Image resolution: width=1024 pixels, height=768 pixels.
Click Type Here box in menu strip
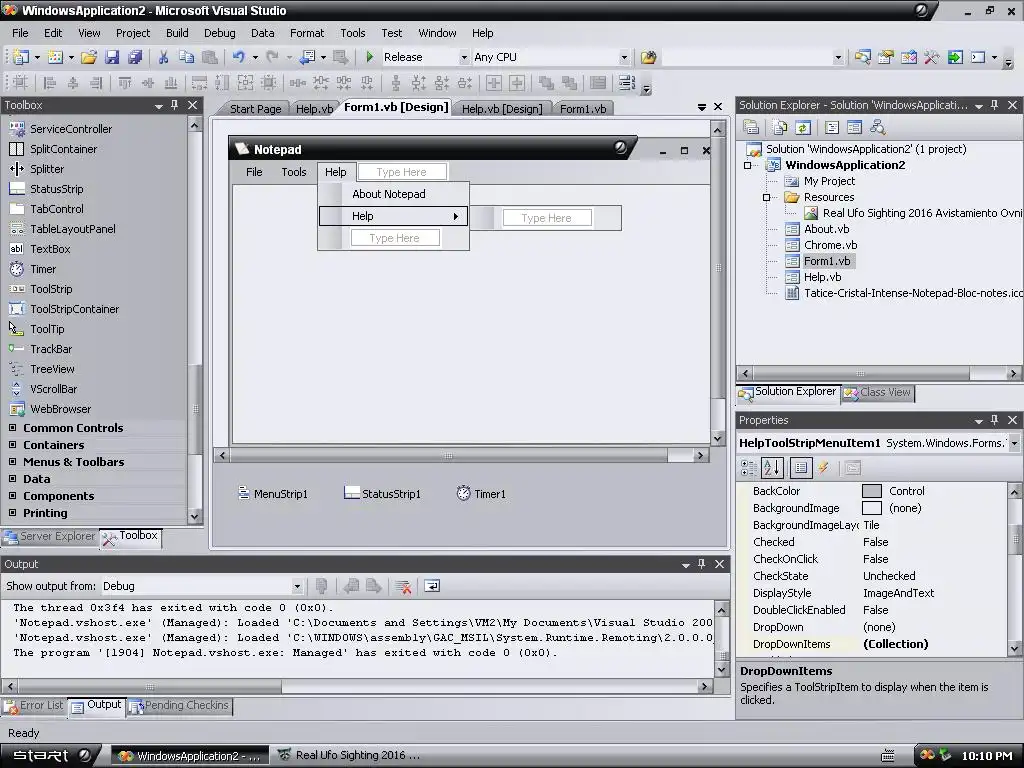(402, 172)
